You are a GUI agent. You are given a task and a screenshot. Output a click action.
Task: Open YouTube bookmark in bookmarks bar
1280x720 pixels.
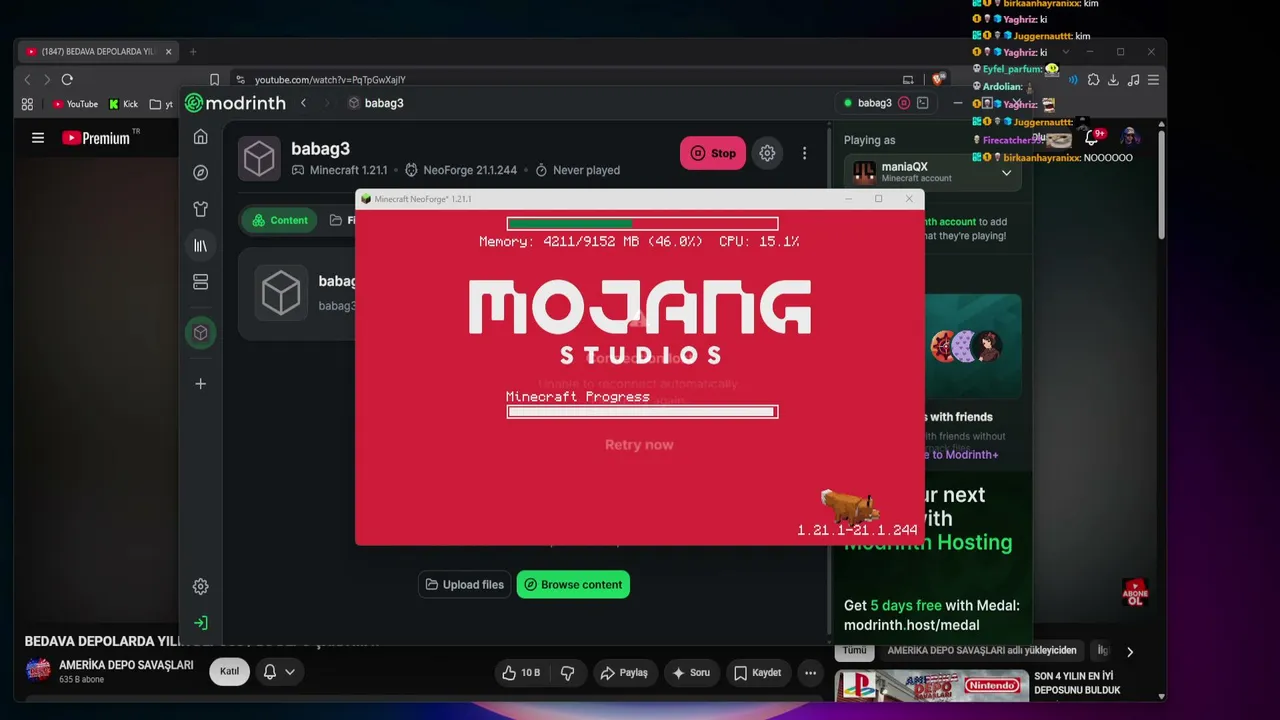pyautogui.click(x=75, y=104)
